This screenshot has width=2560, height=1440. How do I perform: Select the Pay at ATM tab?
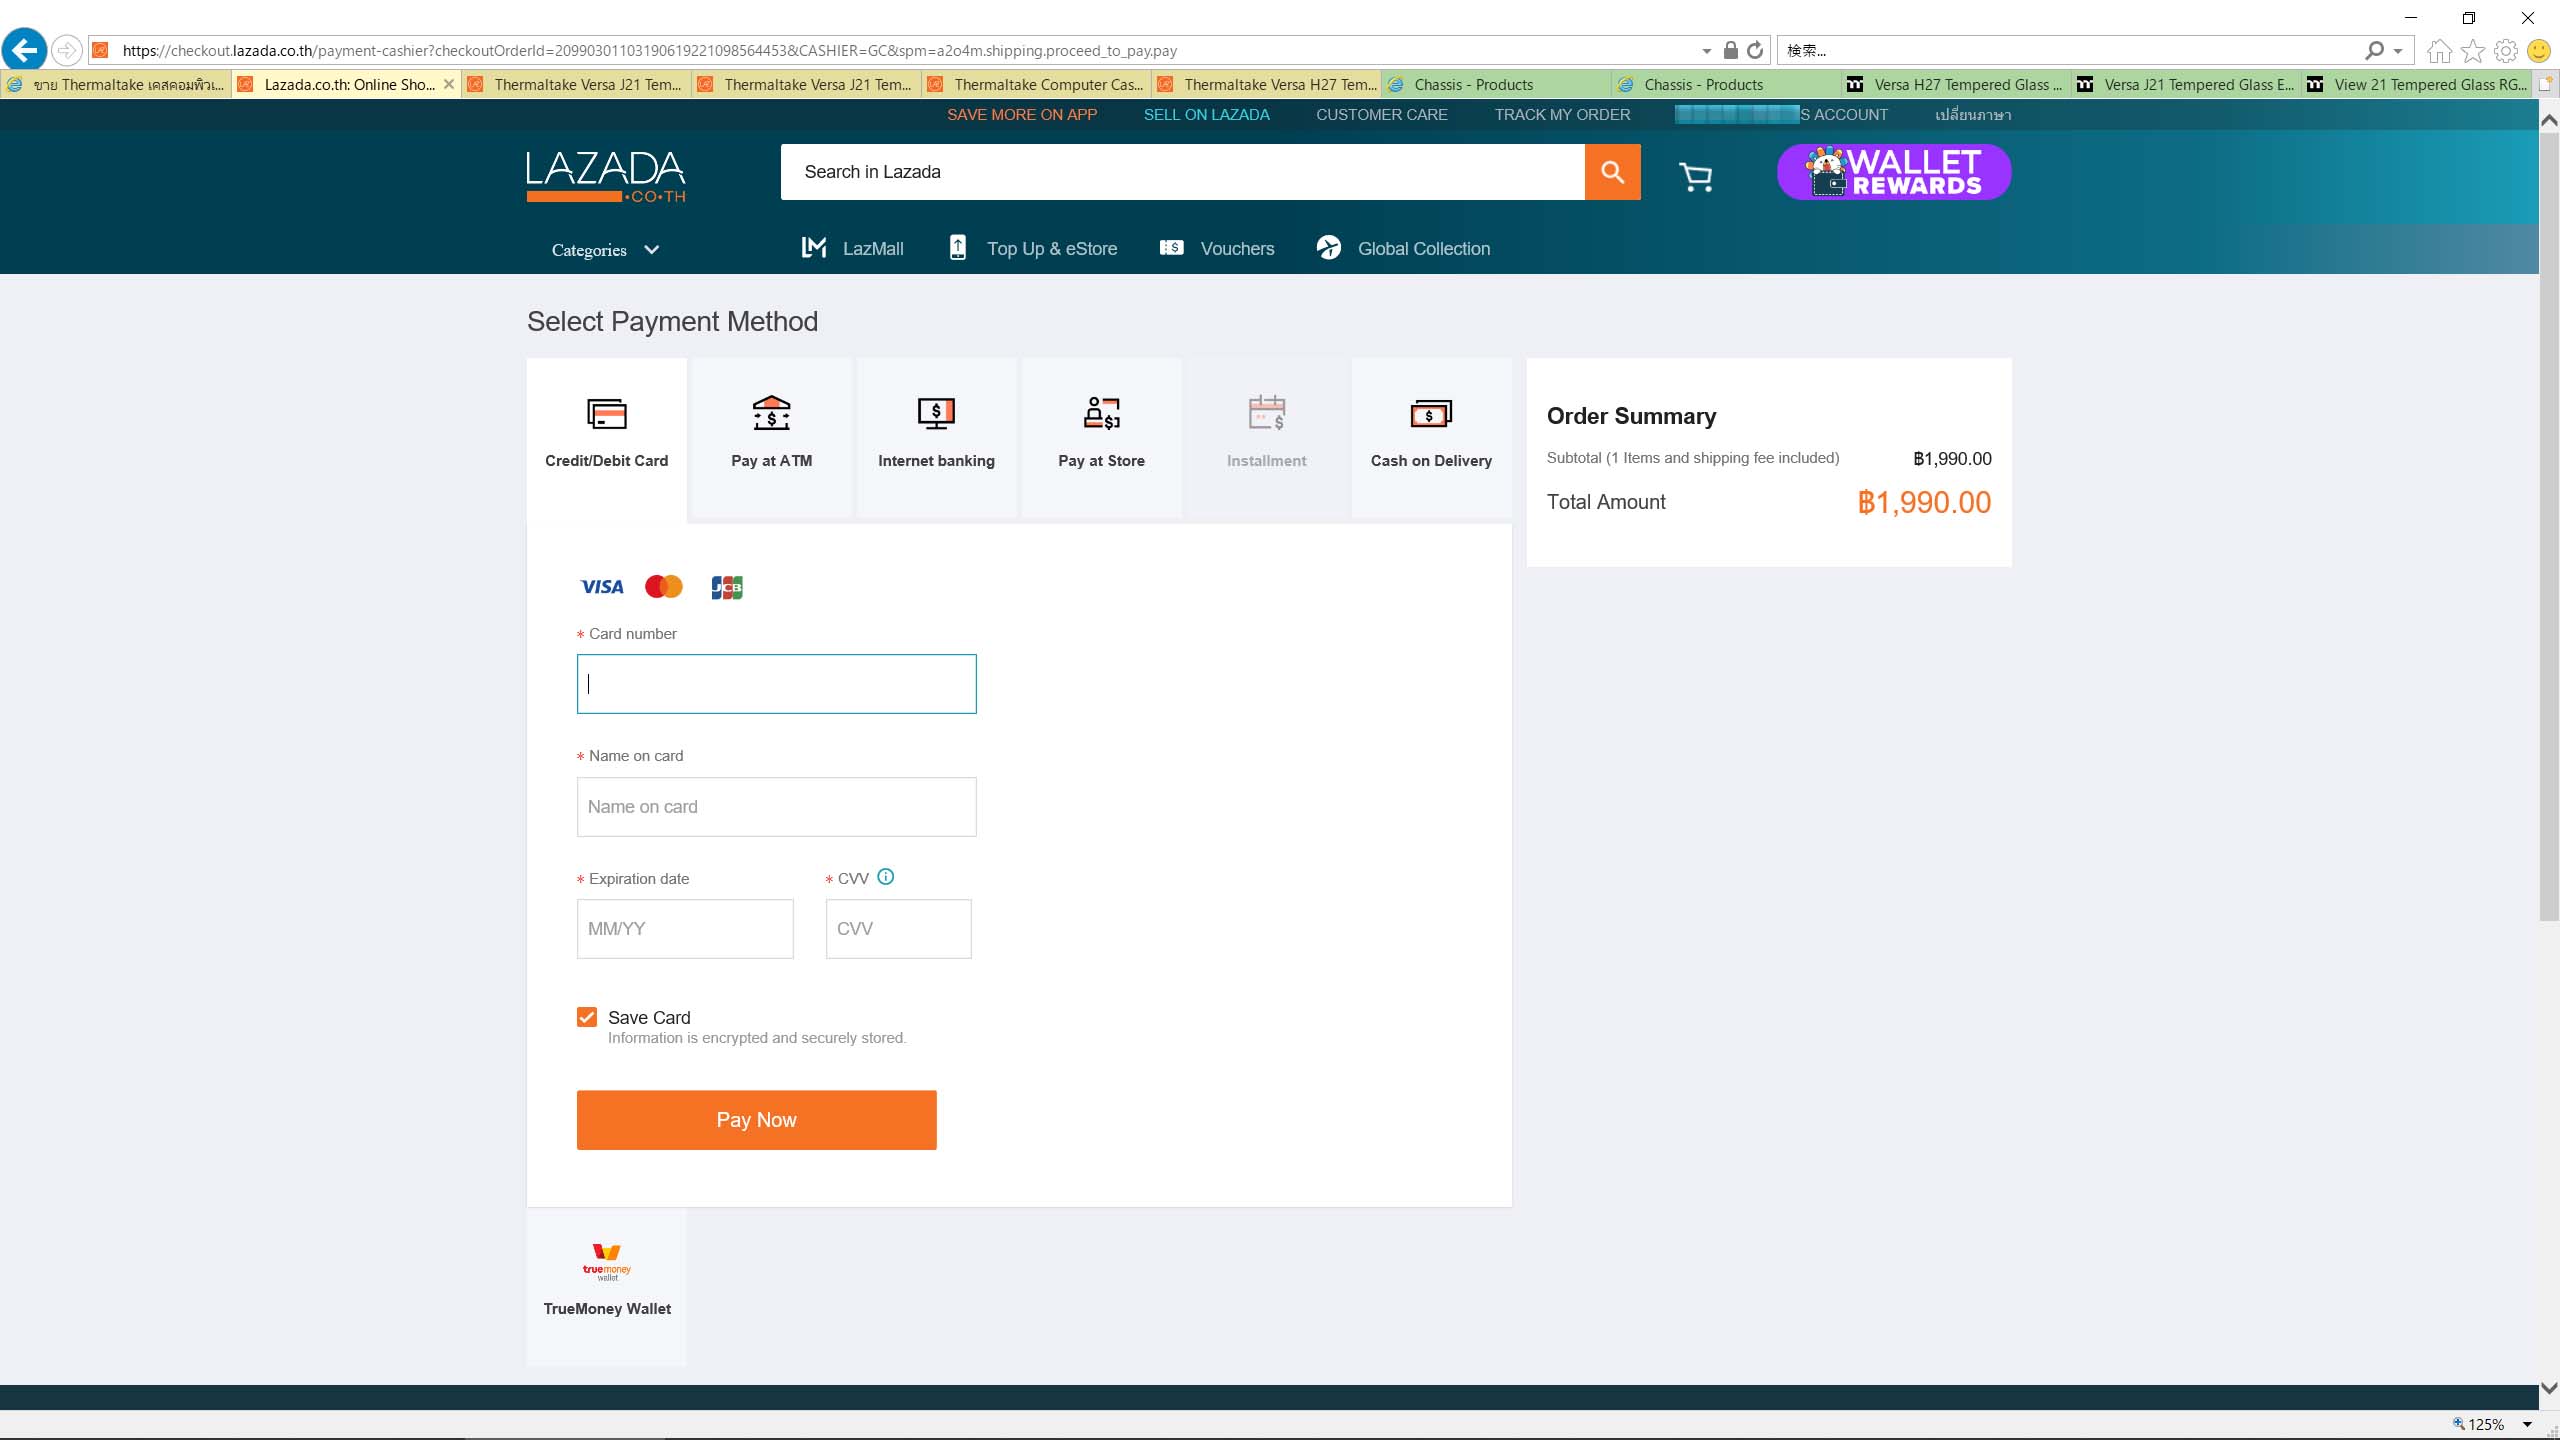[772, 438]
